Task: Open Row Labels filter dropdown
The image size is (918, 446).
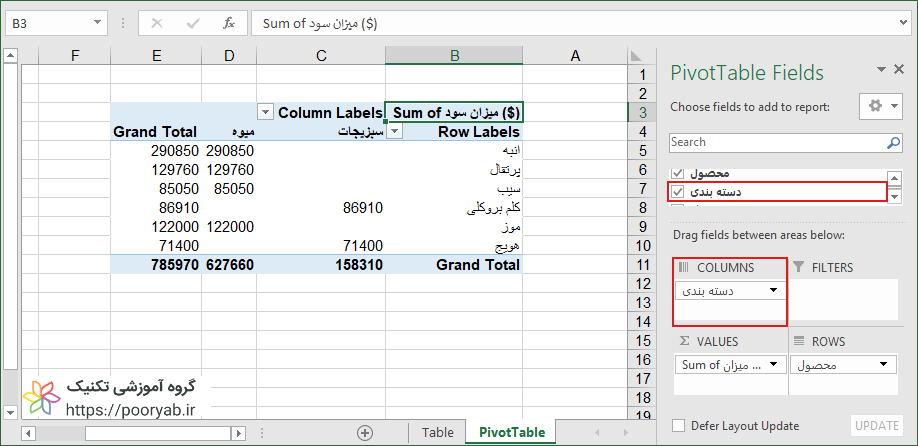Action: point(395,132)
